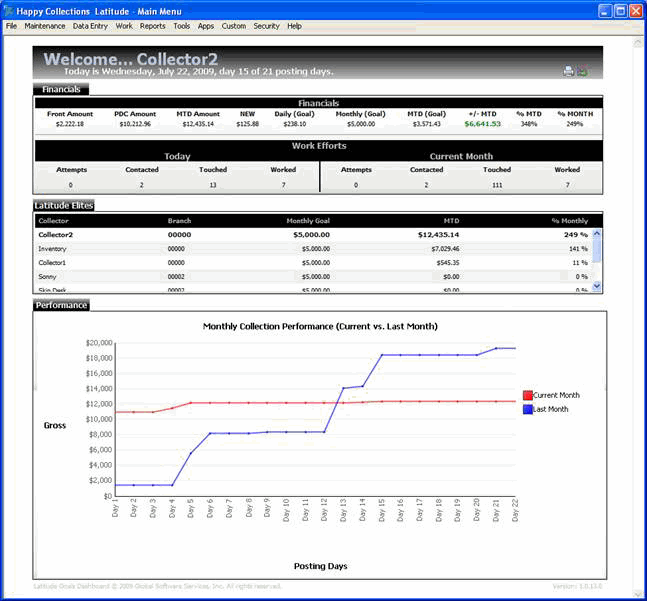Click the $12,435.14 MTD value for Collector2
Viewport: 647px width, 601px height.
pos(438,235)
